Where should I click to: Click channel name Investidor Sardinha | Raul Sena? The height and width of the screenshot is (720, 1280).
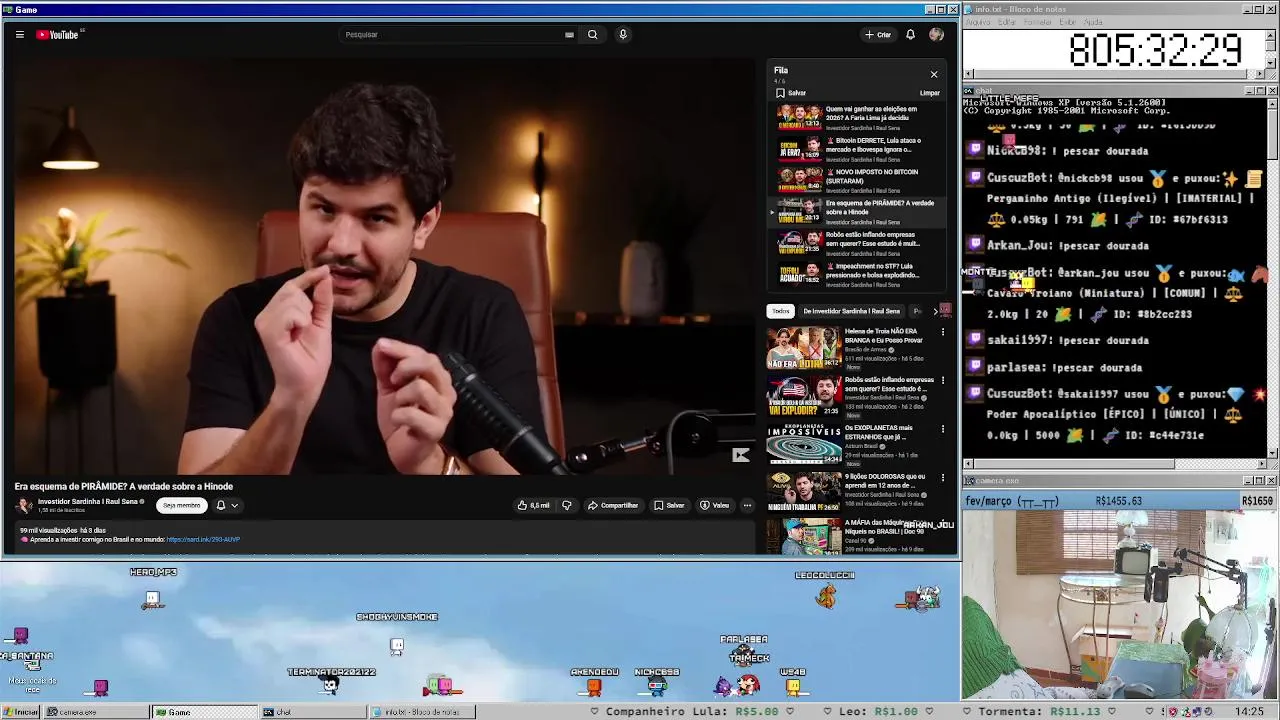click(x=88, y=501)
